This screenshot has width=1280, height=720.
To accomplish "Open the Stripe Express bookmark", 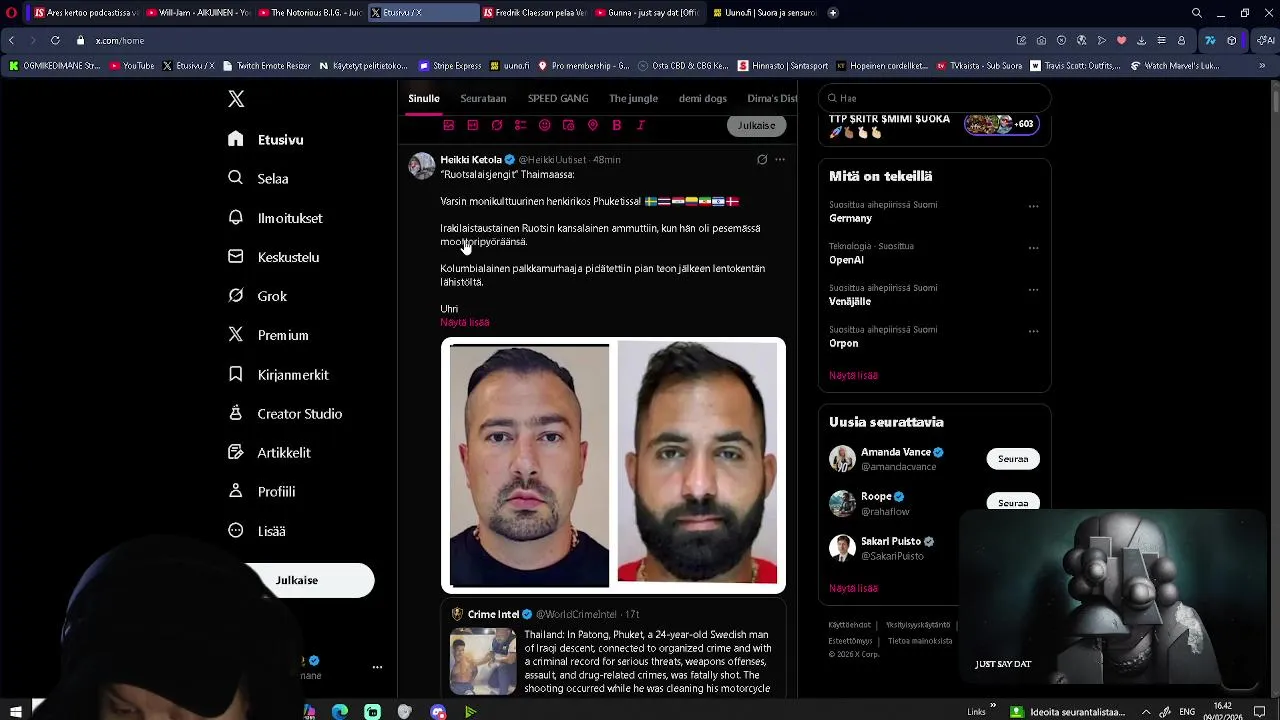I will click(450, 66).
